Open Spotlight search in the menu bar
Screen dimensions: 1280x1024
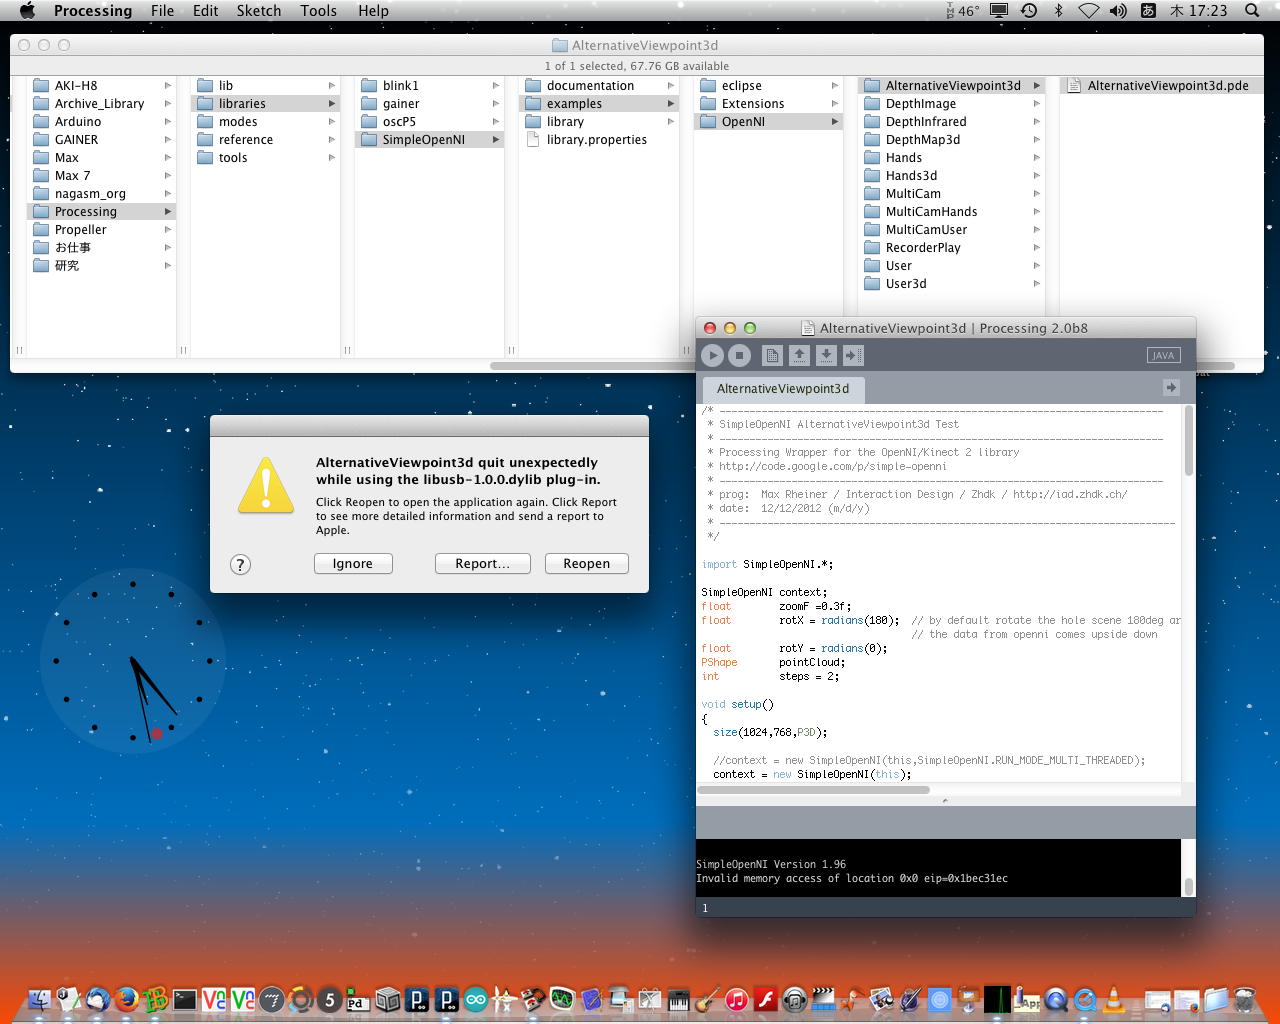1252,11
